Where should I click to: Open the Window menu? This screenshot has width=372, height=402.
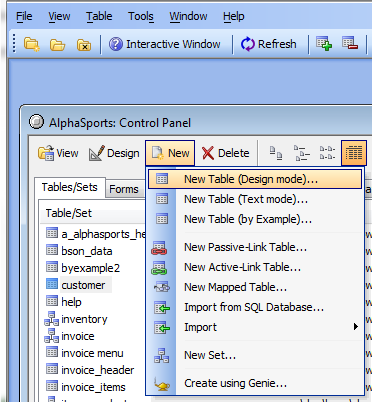point(188,16)
